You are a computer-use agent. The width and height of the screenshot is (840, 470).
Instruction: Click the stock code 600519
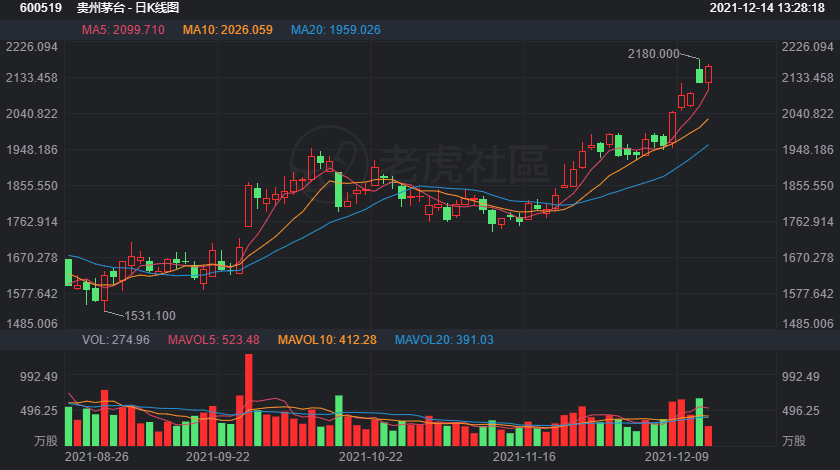41,8
